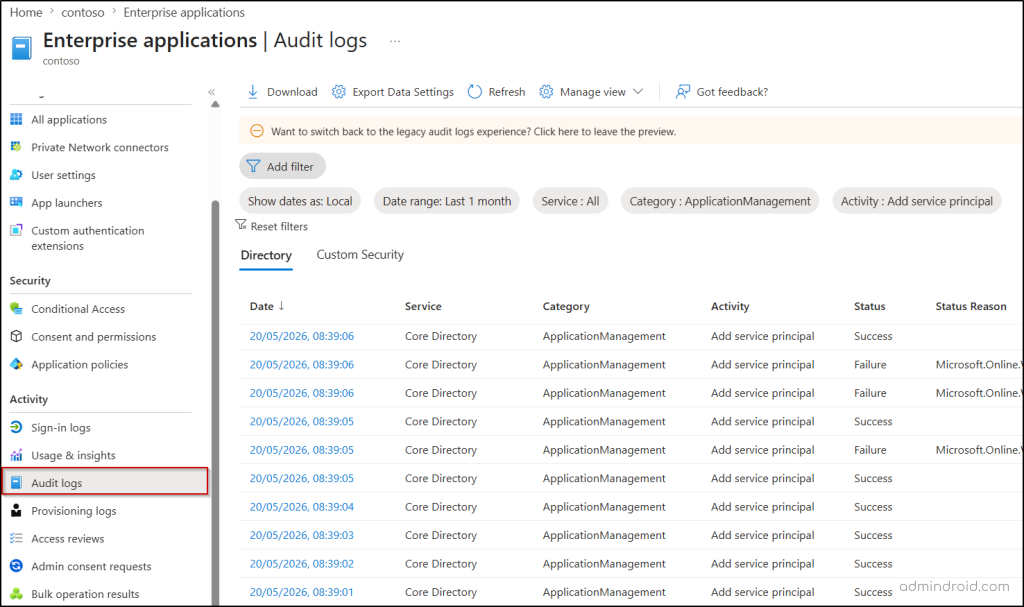Click the Got feedback person icon
The height and width of the screenshot is (607, 1024).
click(682, 92)
